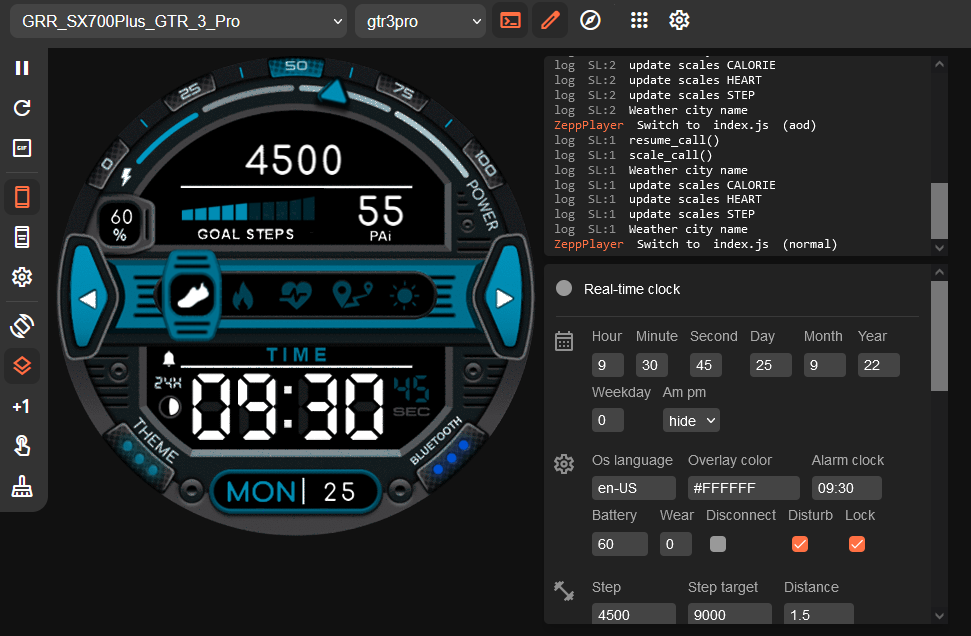Open the GRR_SX700Plus_GTR_3_Pro project dropdown

pyautogui.click(x=178, y=21)
